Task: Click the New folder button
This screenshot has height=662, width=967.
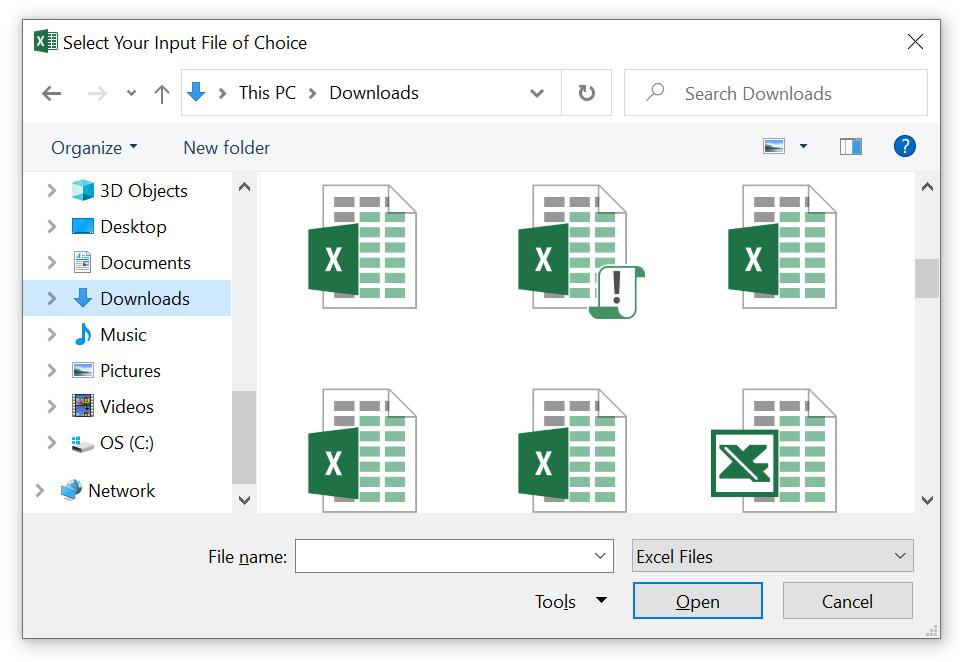Action: click(226, 147)
